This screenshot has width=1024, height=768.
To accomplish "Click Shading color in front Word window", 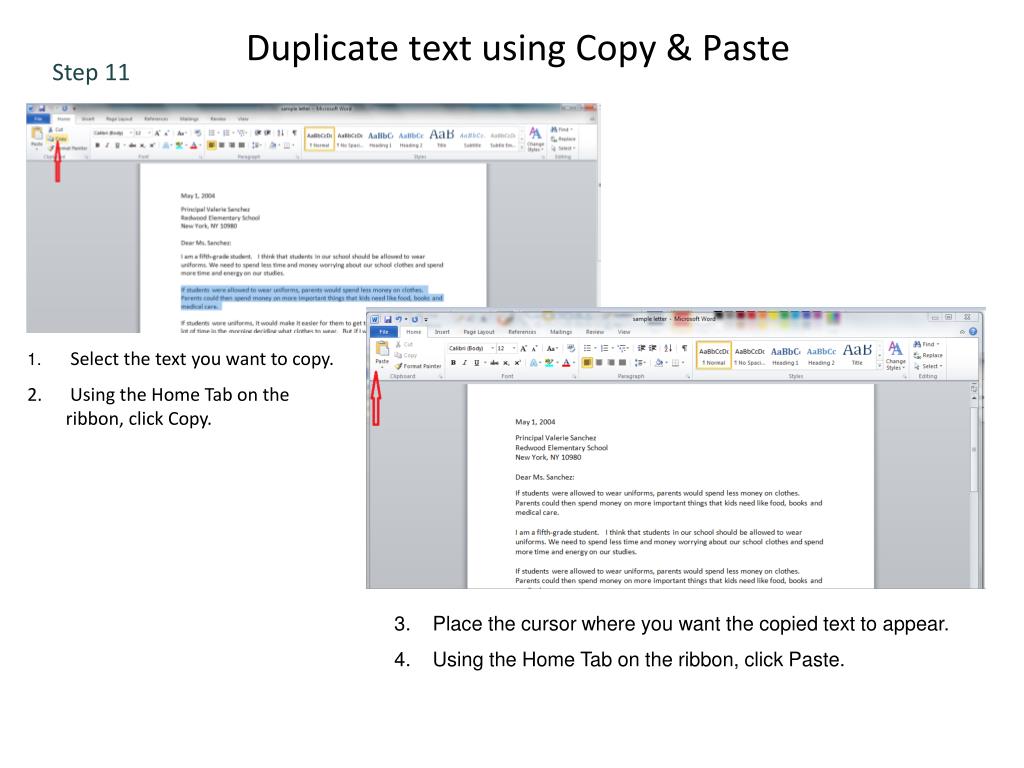I will pyautogui.click(x=659, y=362).
